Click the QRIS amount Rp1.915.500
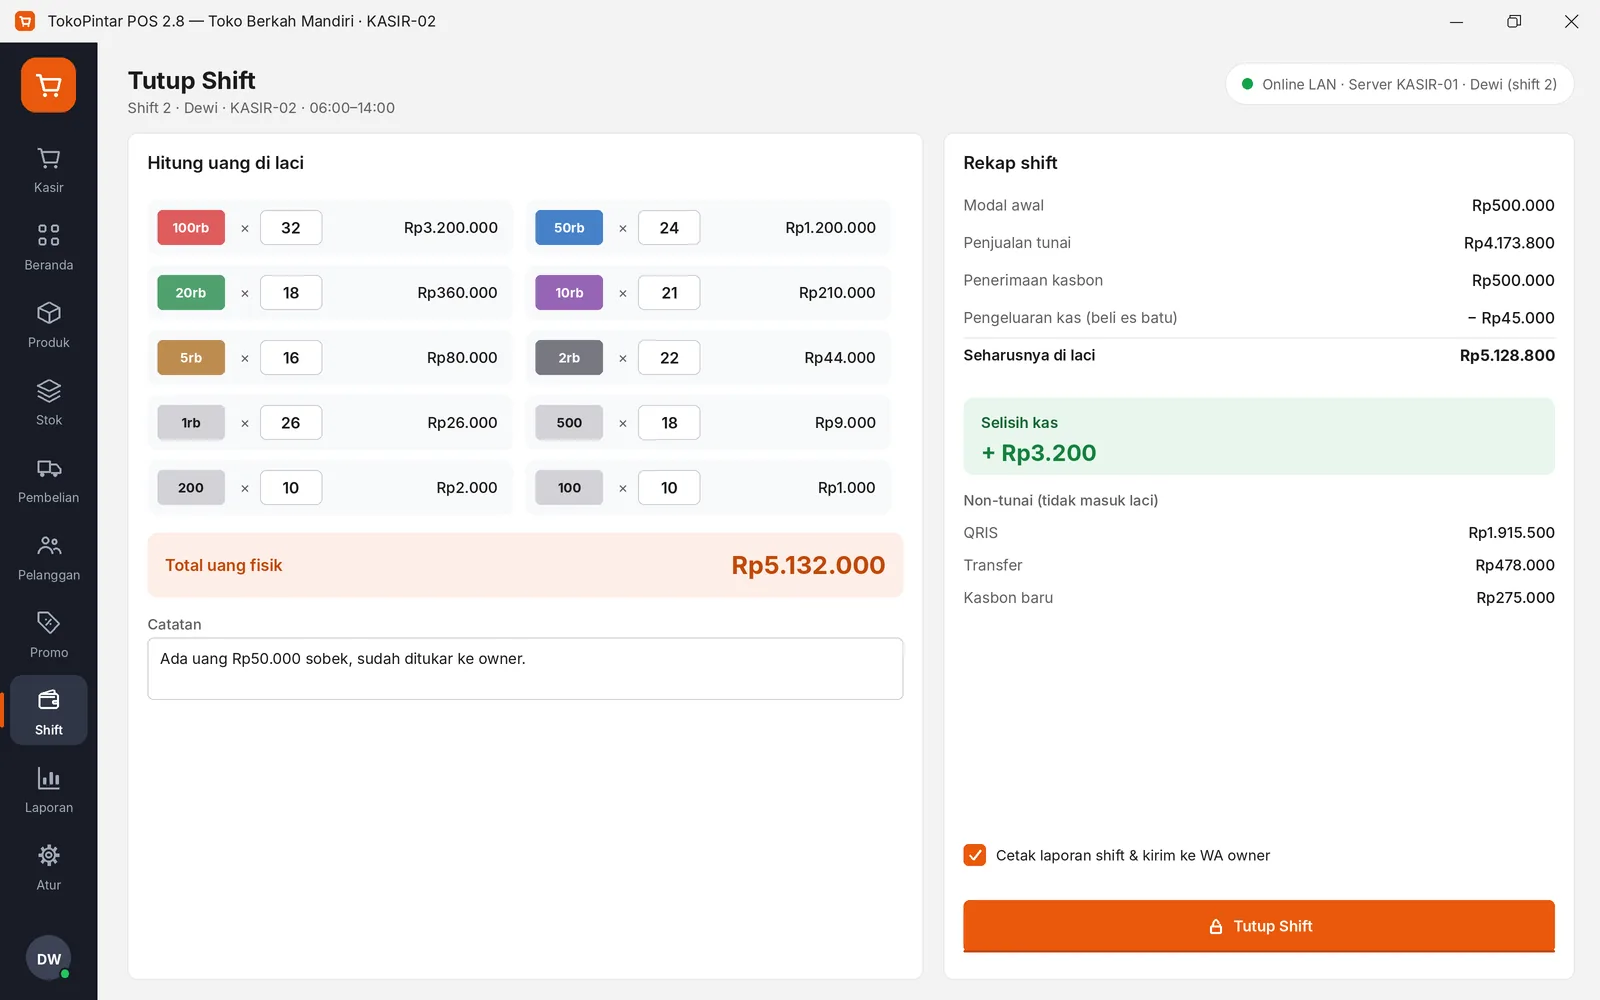1600x1000 pixels. click(1511, 533)
